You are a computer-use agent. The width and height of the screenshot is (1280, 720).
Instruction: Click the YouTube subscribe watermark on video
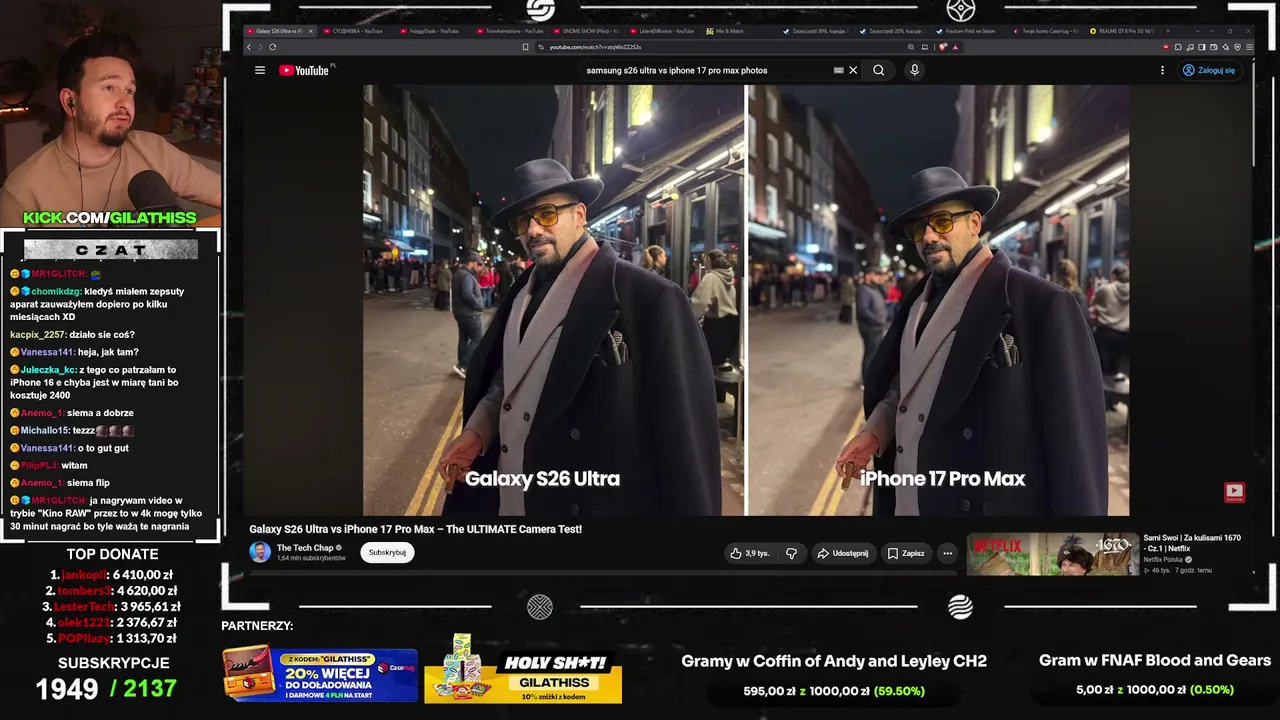click(x=1234, y=491)
